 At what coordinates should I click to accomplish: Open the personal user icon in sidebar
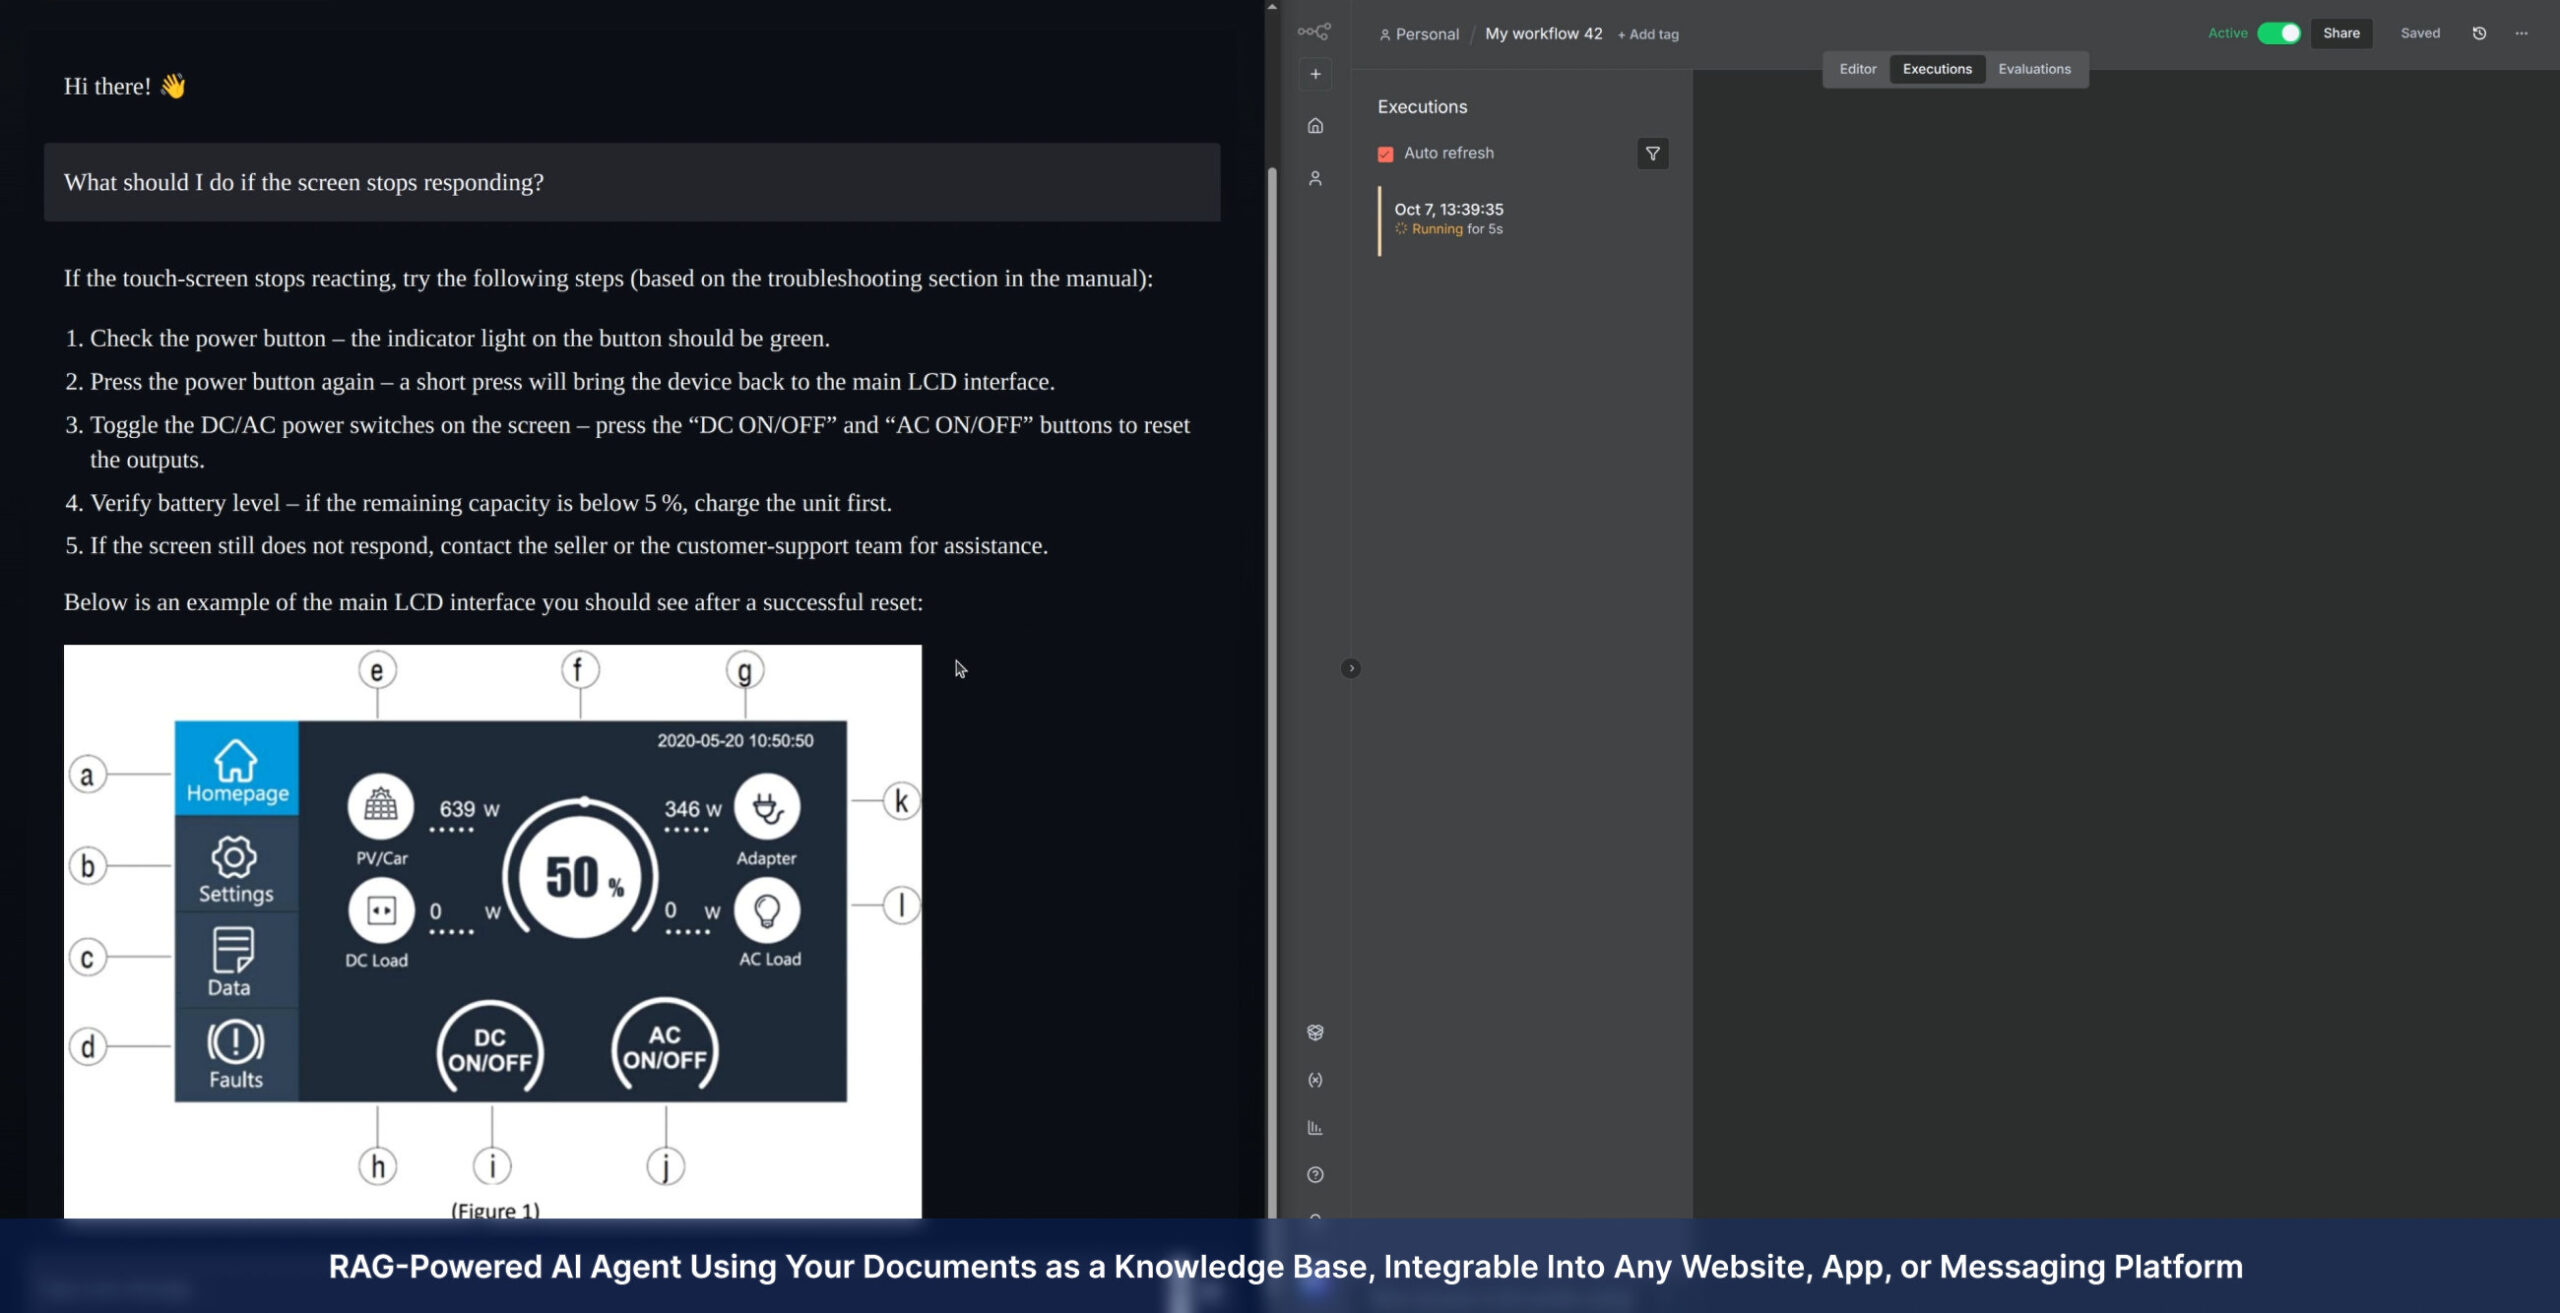pyautogui.click(x=1315, y=178)
